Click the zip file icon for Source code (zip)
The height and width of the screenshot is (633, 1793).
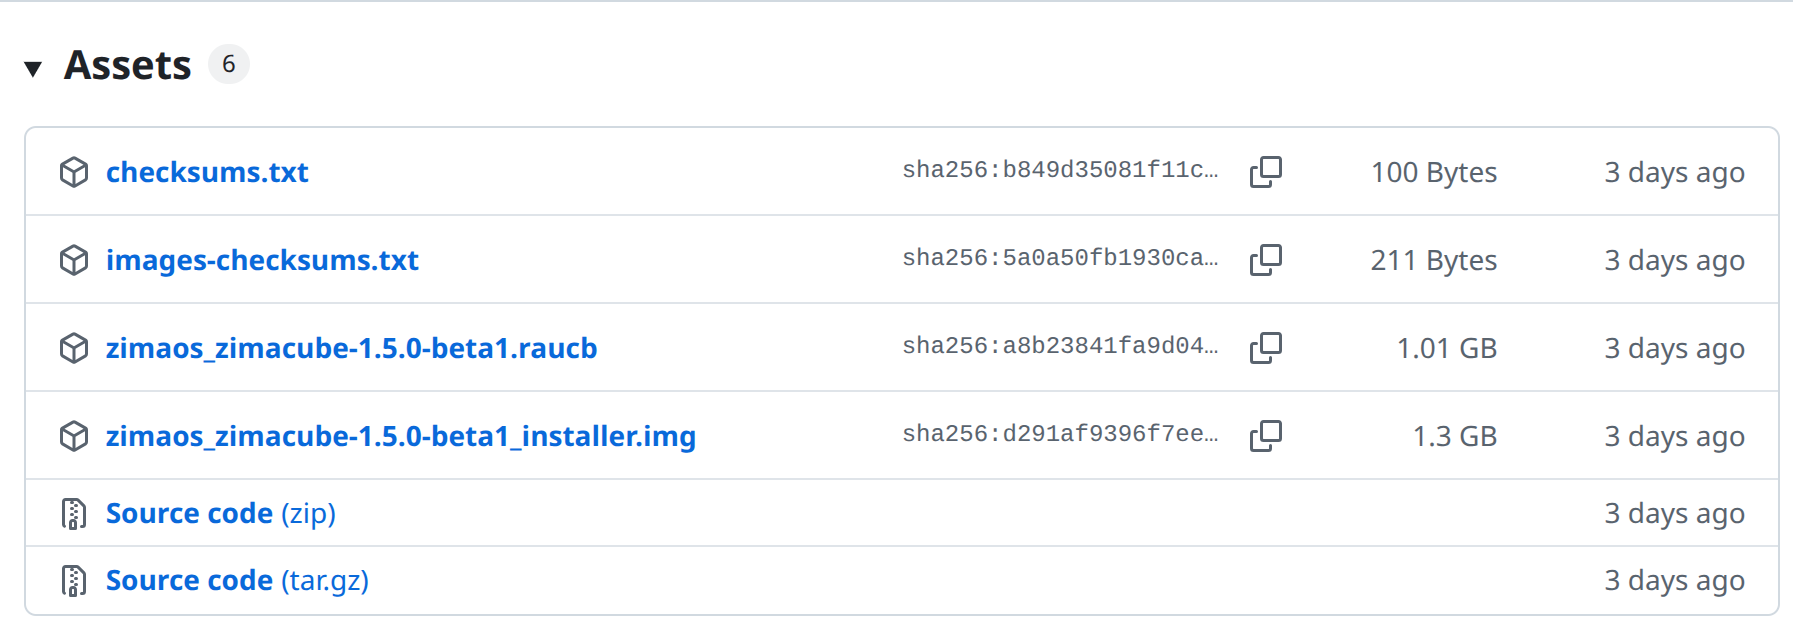coord(74,513)
